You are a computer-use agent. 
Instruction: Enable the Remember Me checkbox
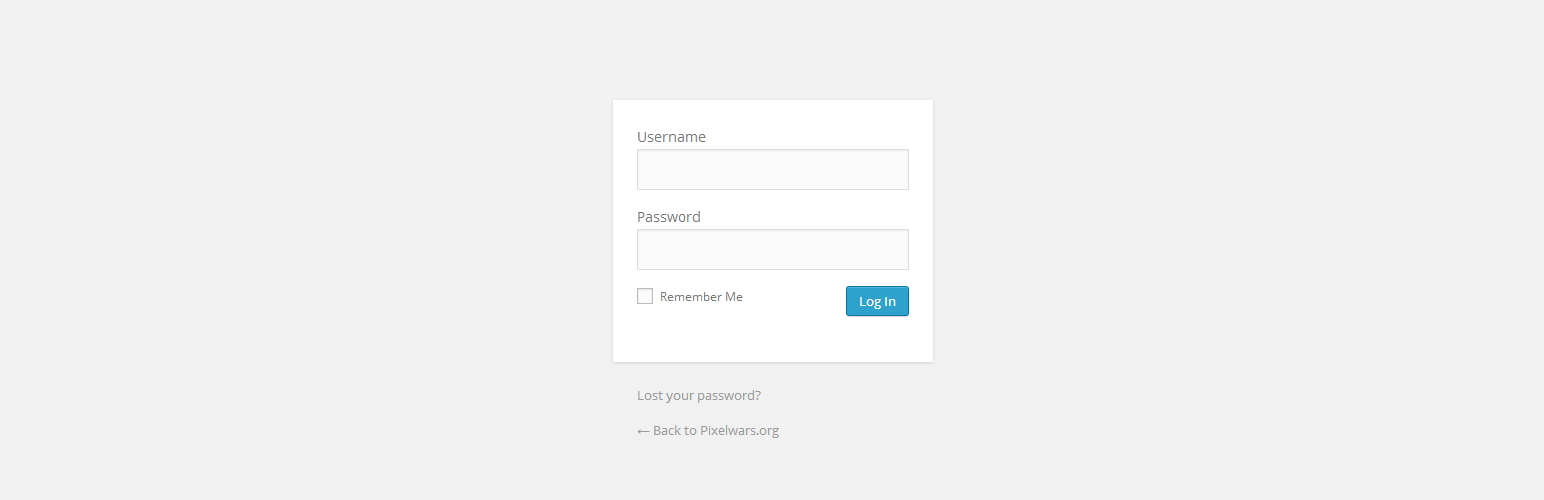pyautogui.click(x=645, y=296)
